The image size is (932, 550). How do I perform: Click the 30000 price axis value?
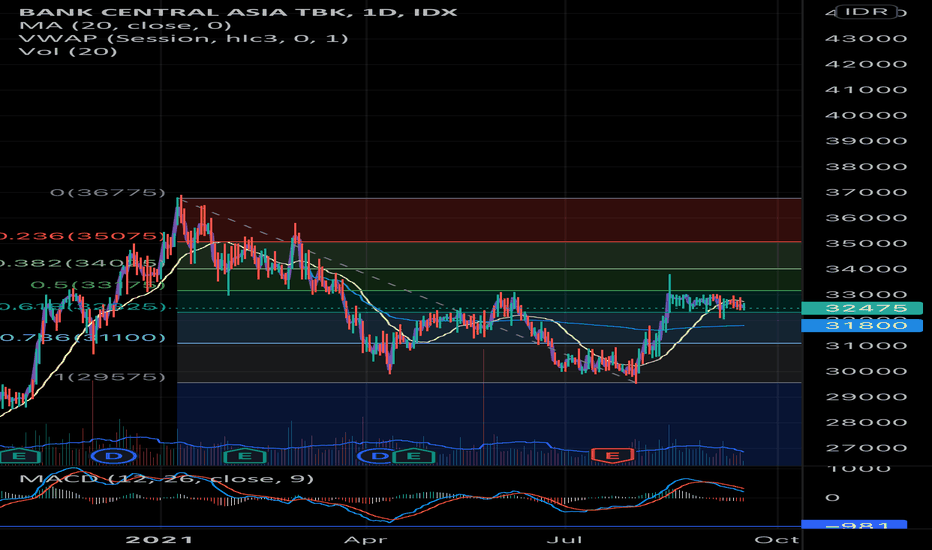point(866,372)
